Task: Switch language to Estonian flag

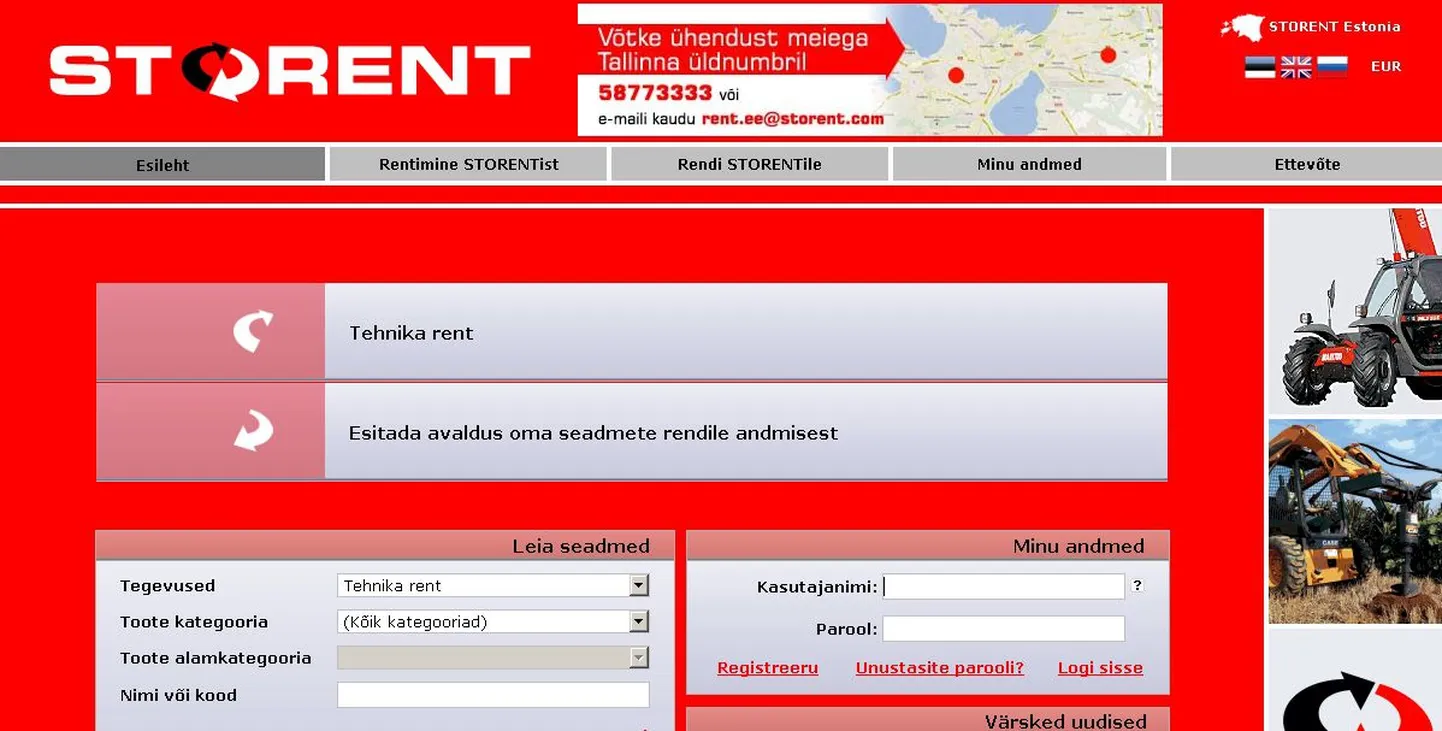Action: 1260,67
